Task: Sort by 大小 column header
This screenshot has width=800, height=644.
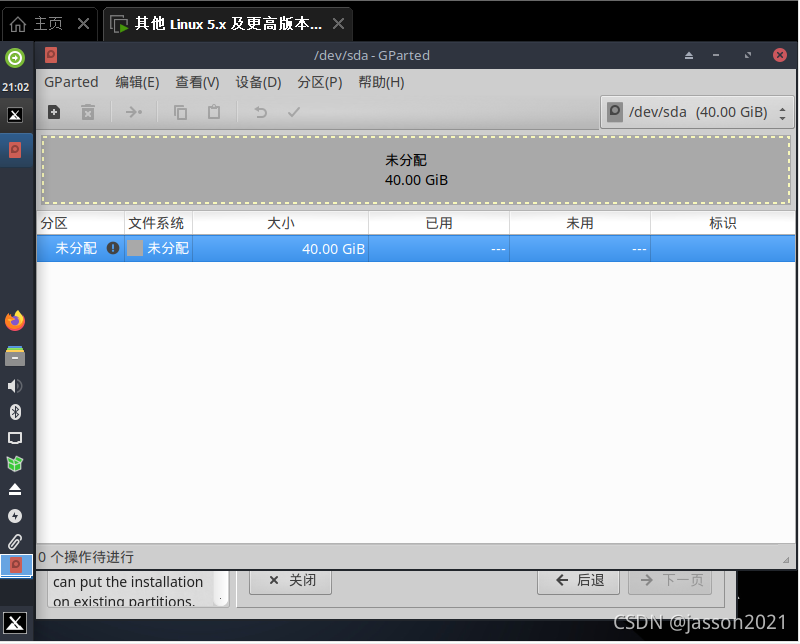Action: coord(281,223)
